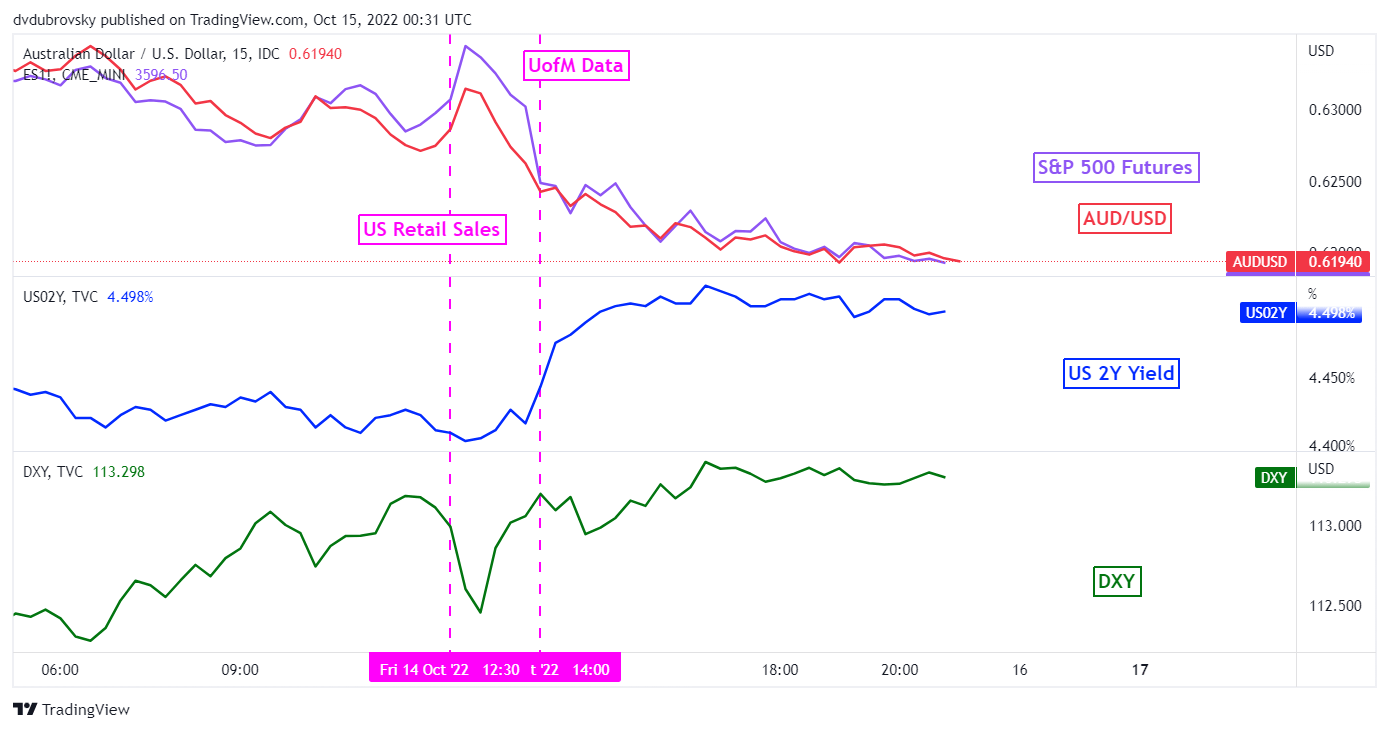
Task: Click the red AUD/USD text annotation
Action: pyautogui.click(x=1125, y=217)
